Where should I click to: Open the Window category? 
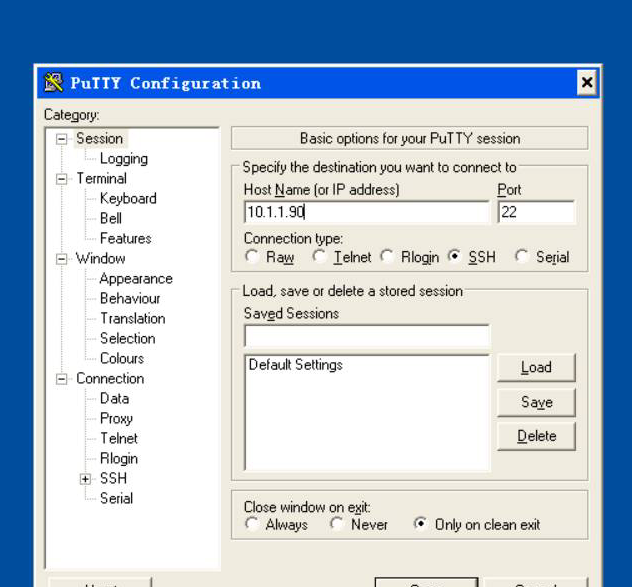tap(101, 258)
